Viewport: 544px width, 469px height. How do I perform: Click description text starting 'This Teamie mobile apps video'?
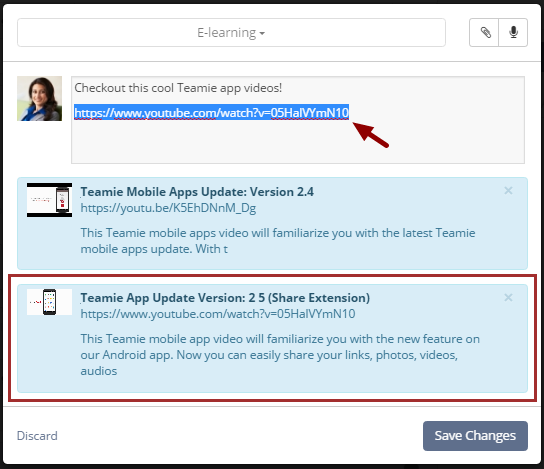278,241
